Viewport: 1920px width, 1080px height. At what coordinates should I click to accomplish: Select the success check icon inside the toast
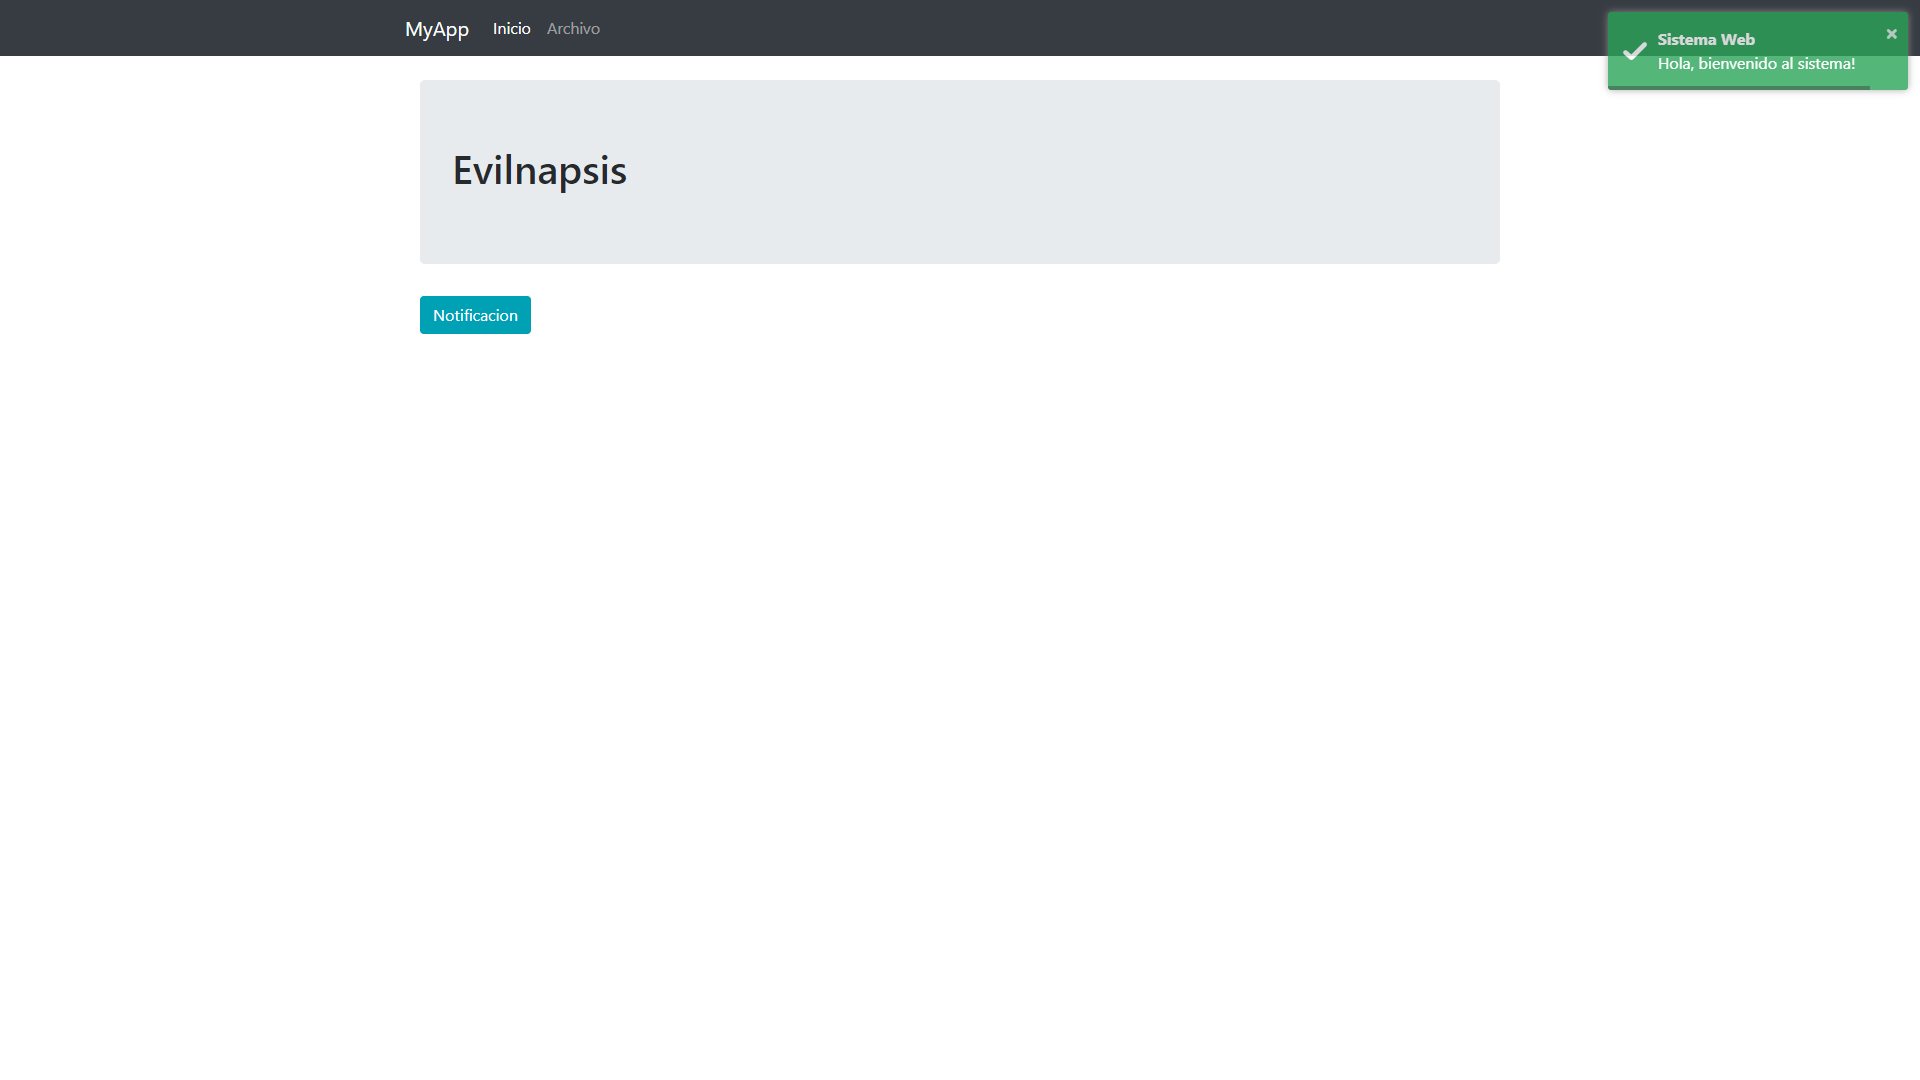click(1634, 50)
